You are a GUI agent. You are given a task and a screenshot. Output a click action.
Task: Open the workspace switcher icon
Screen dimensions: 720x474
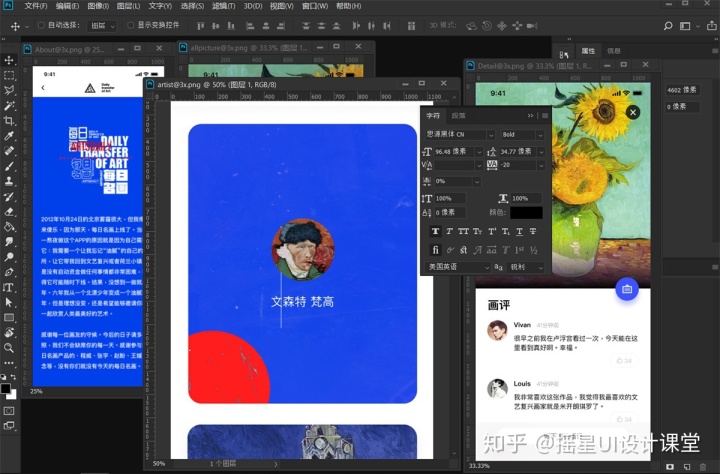point(685,26)
